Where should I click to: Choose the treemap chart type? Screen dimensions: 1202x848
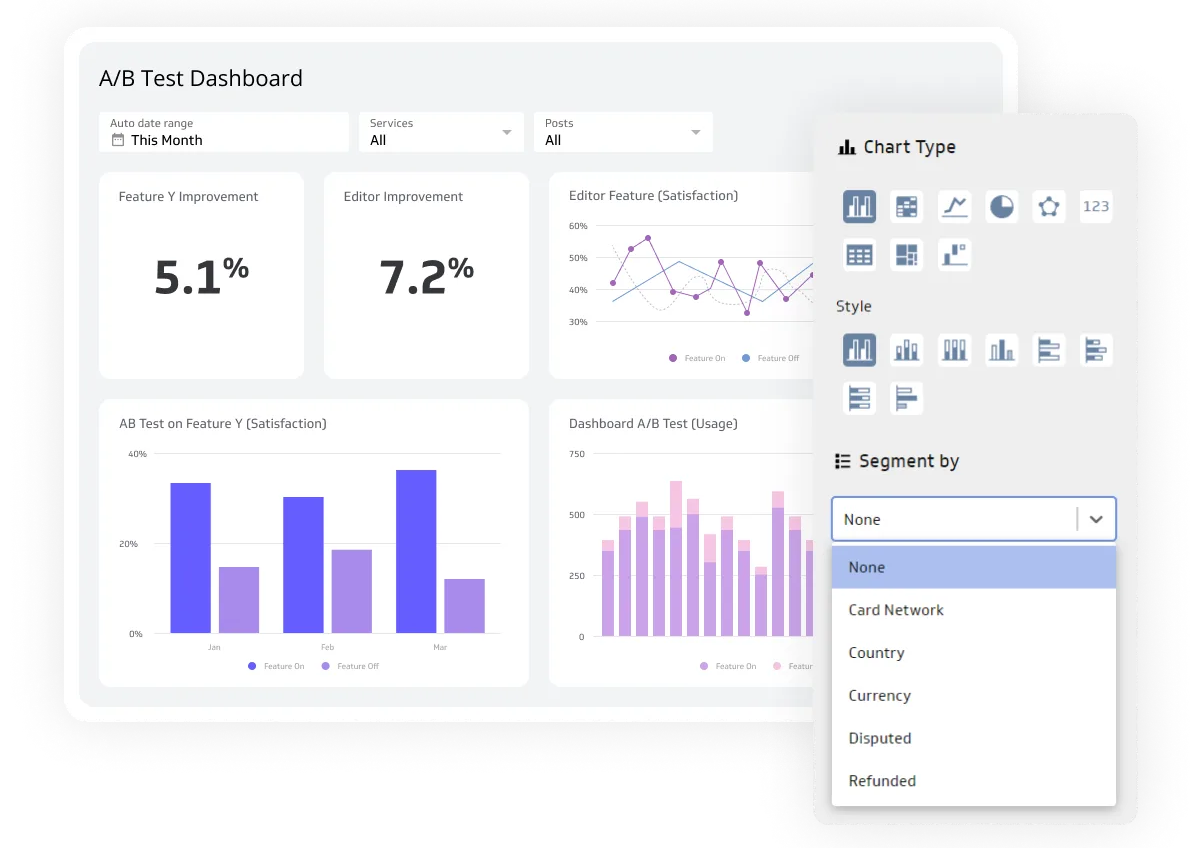click(906, 254)
